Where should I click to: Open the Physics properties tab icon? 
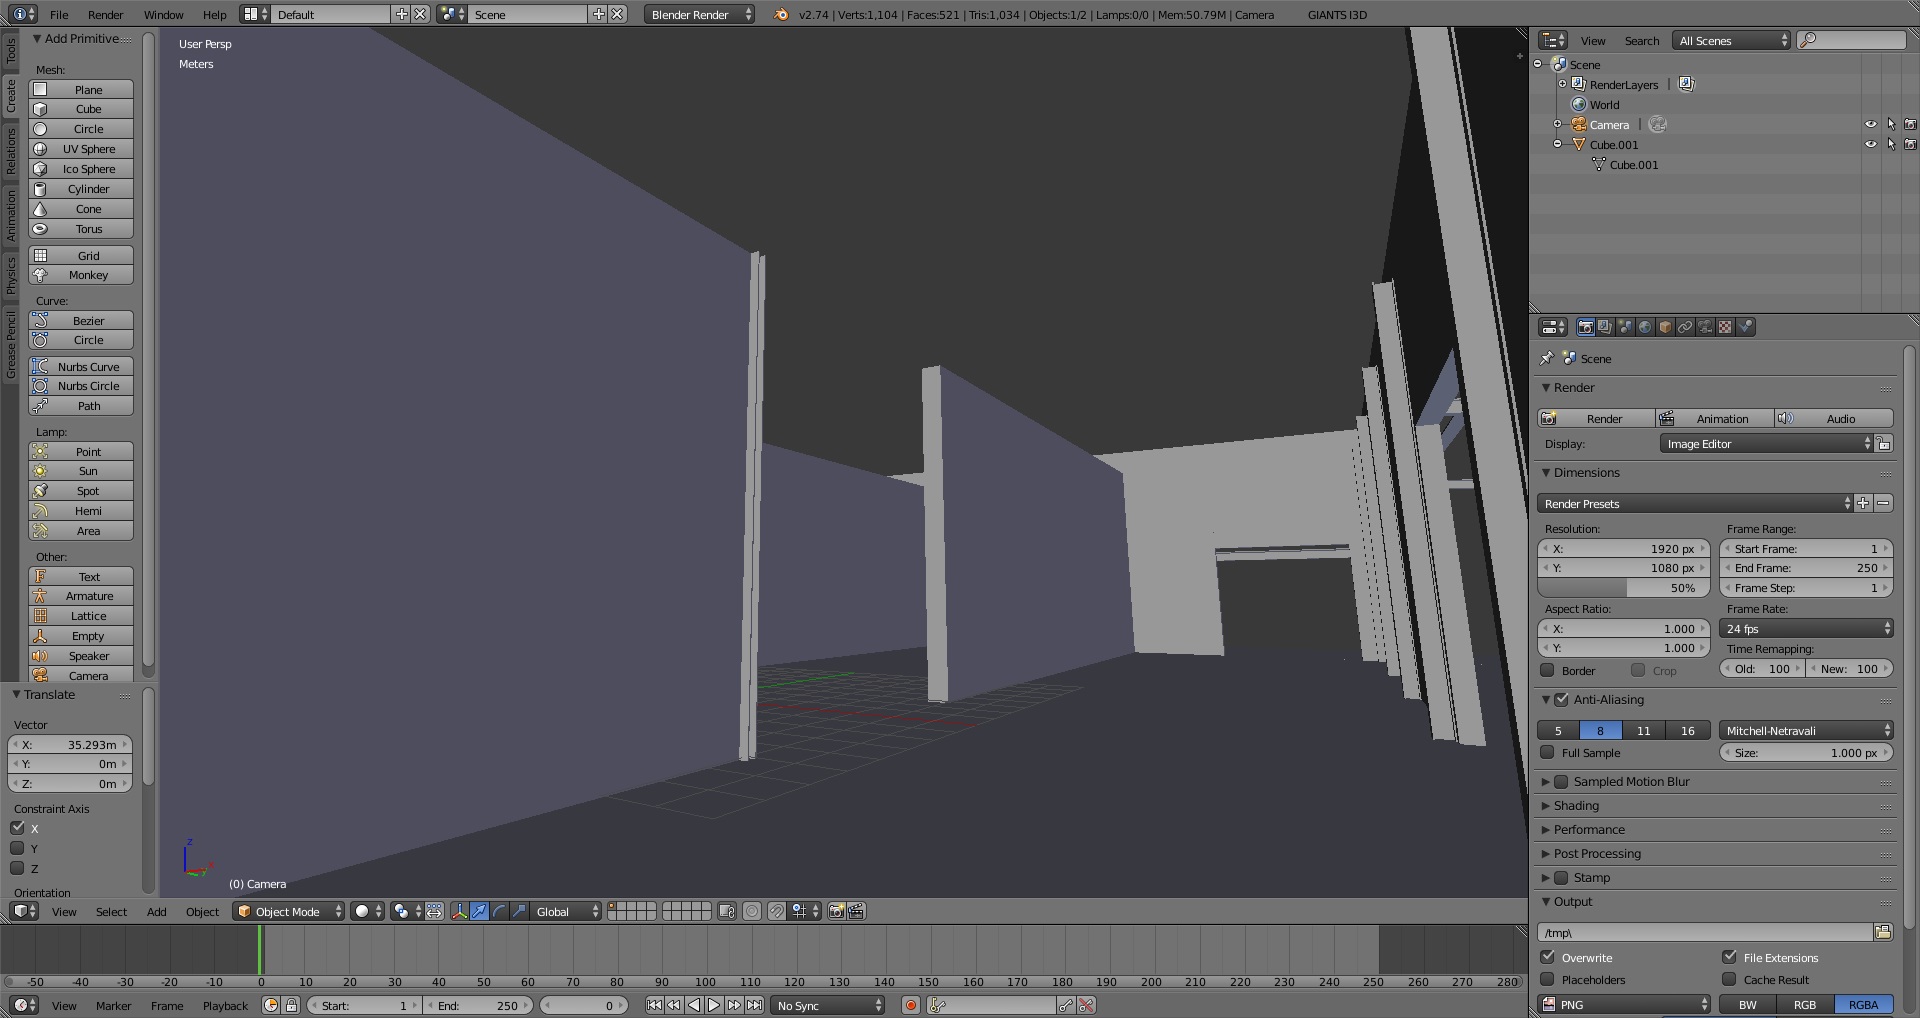pyautogui.click(x=1745, y=327)
